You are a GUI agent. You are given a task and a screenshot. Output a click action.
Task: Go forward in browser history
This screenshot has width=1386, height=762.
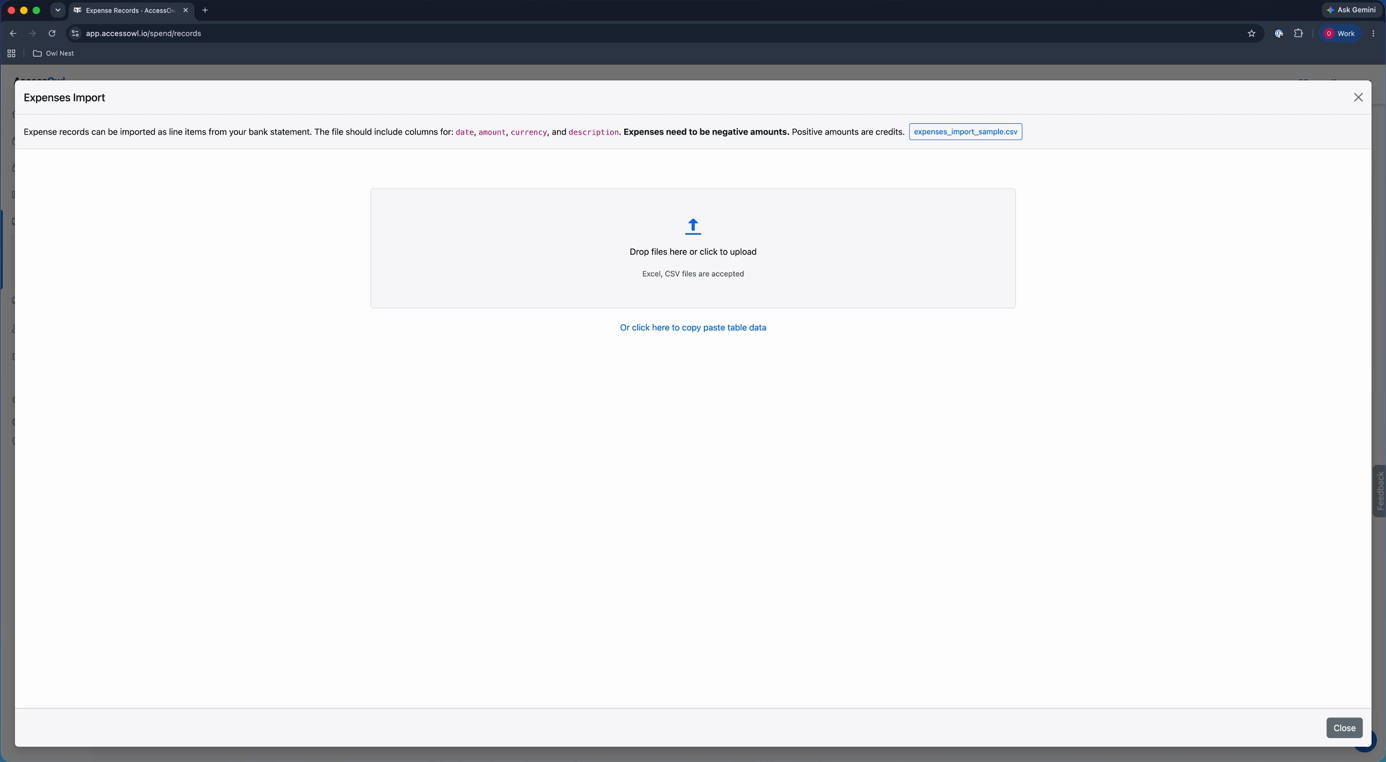tap(32, 33)
